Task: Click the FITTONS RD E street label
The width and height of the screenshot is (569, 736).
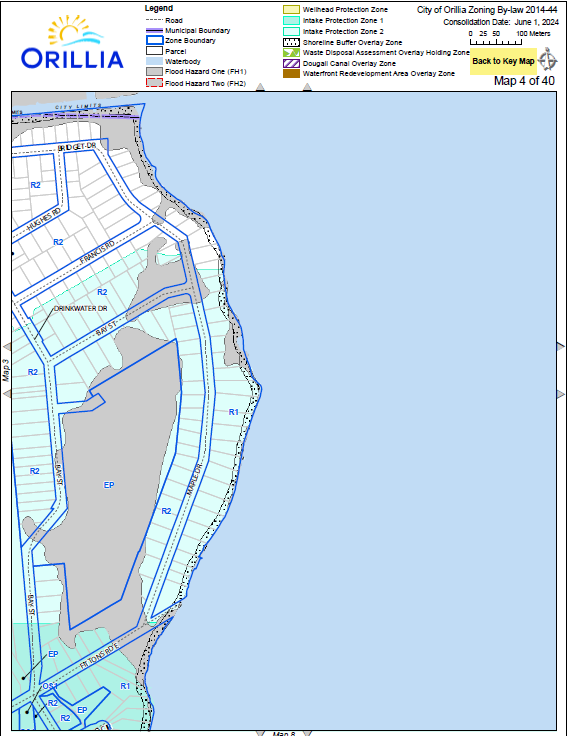Action: pos(99,656)
